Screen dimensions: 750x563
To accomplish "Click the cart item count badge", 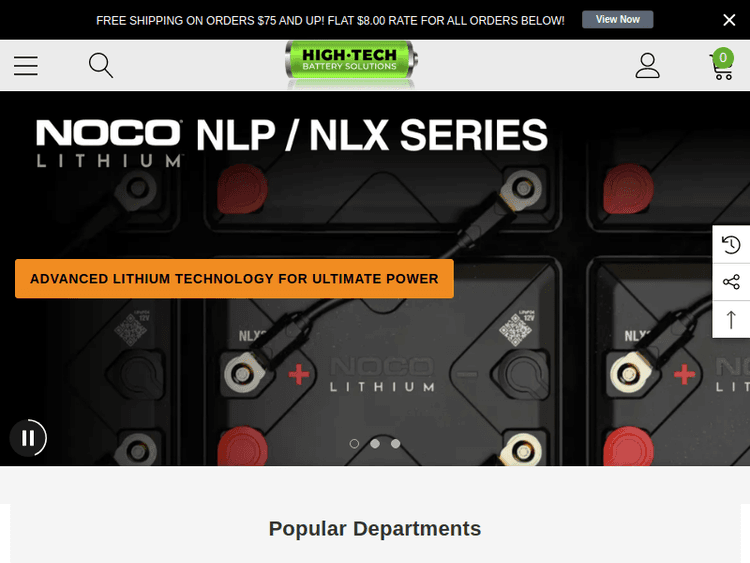I will coord(723,58).
